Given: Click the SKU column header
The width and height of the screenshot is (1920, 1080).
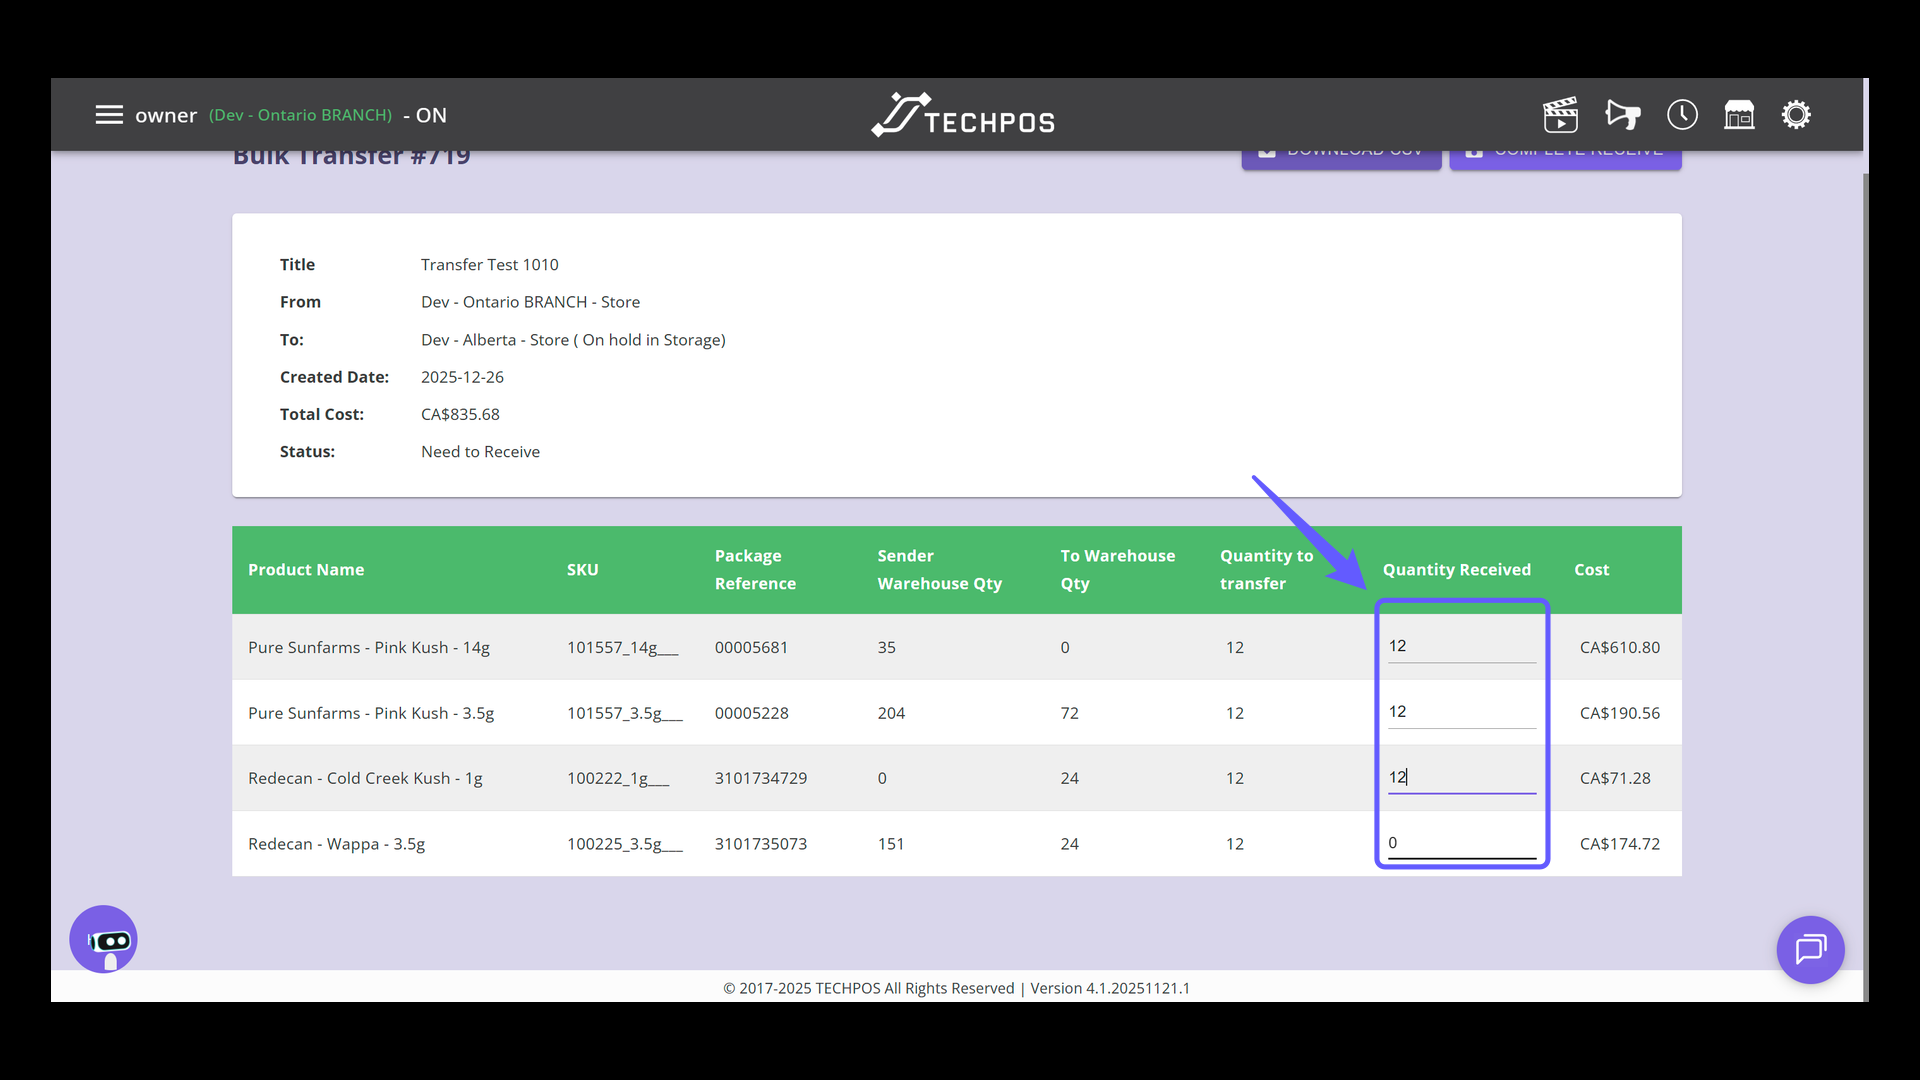Looking at the screenshot, I should [582, 570].
